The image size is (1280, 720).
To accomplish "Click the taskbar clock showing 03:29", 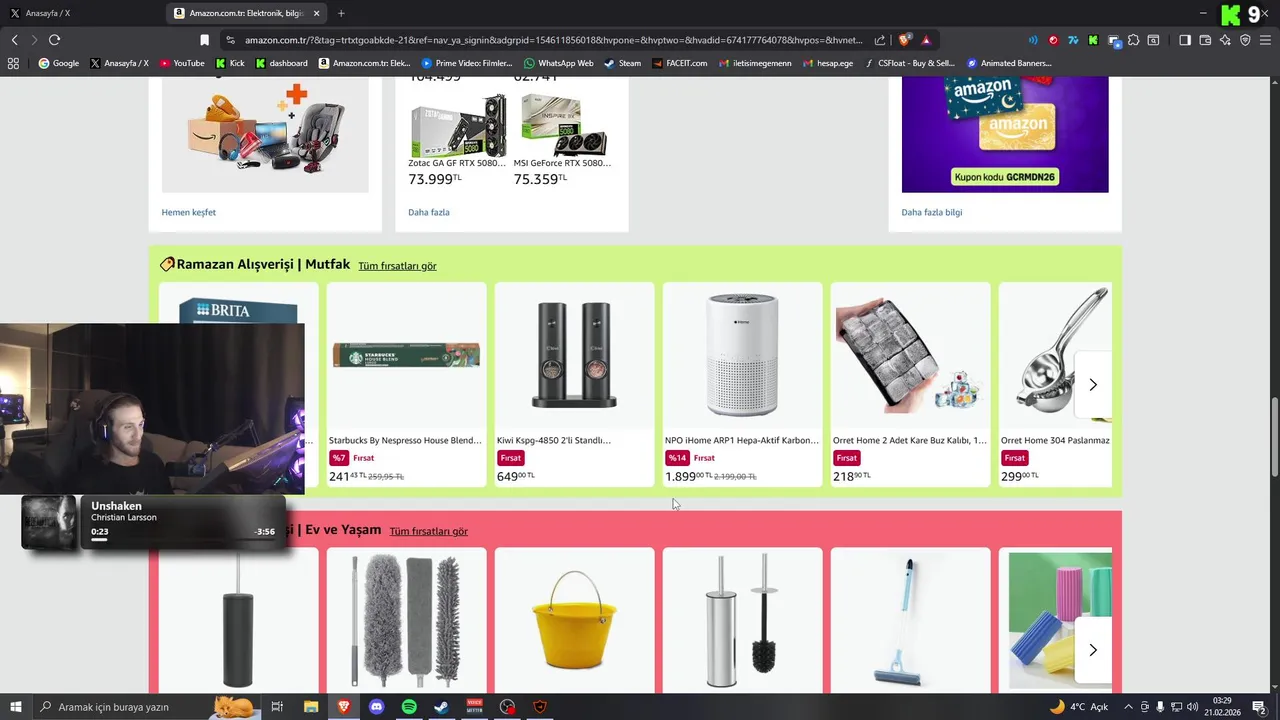I will tap(1222, 707).
